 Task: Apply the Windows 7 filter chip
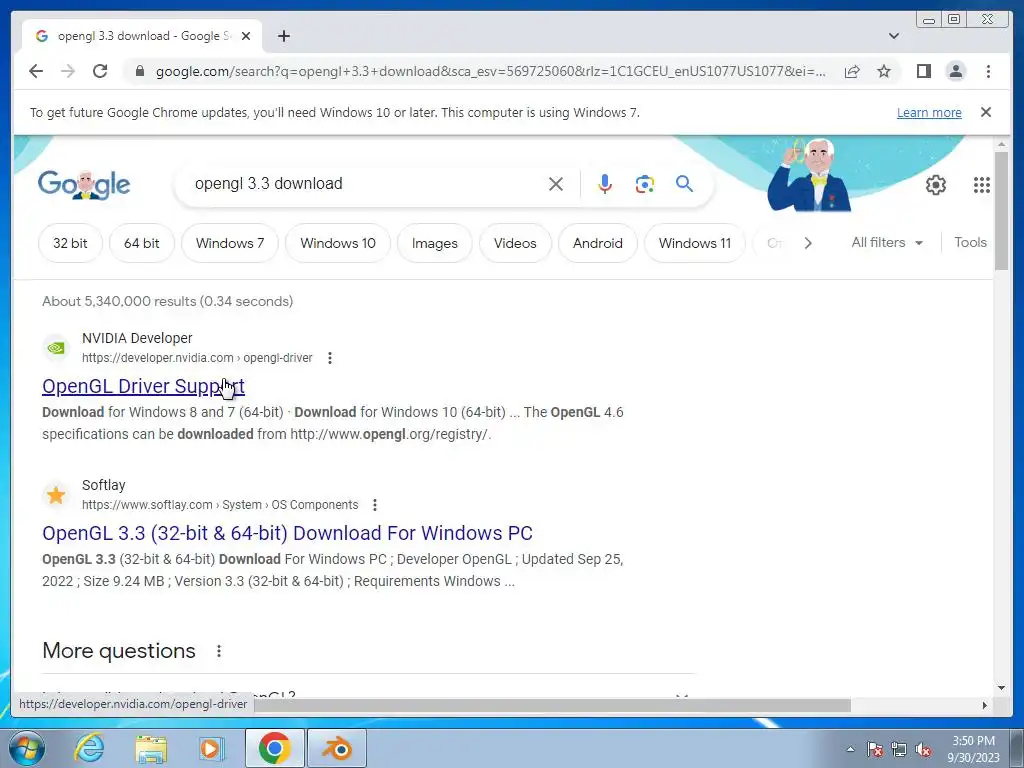pos(230,243)
